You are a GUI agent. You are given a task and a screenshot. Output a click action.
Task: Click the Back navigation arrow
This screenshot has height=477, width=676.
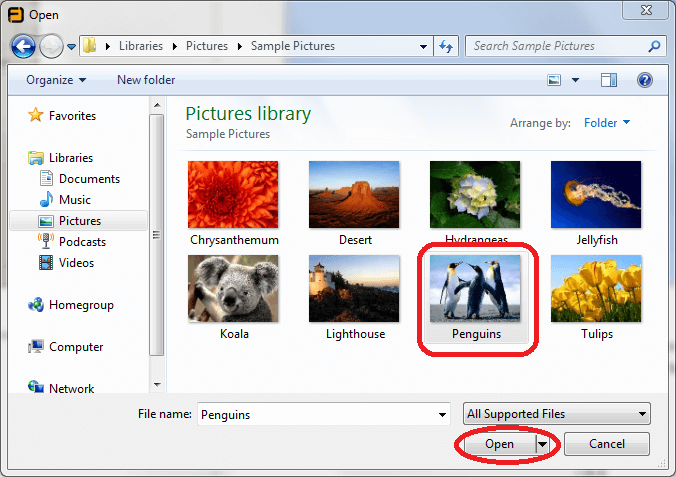23,46
